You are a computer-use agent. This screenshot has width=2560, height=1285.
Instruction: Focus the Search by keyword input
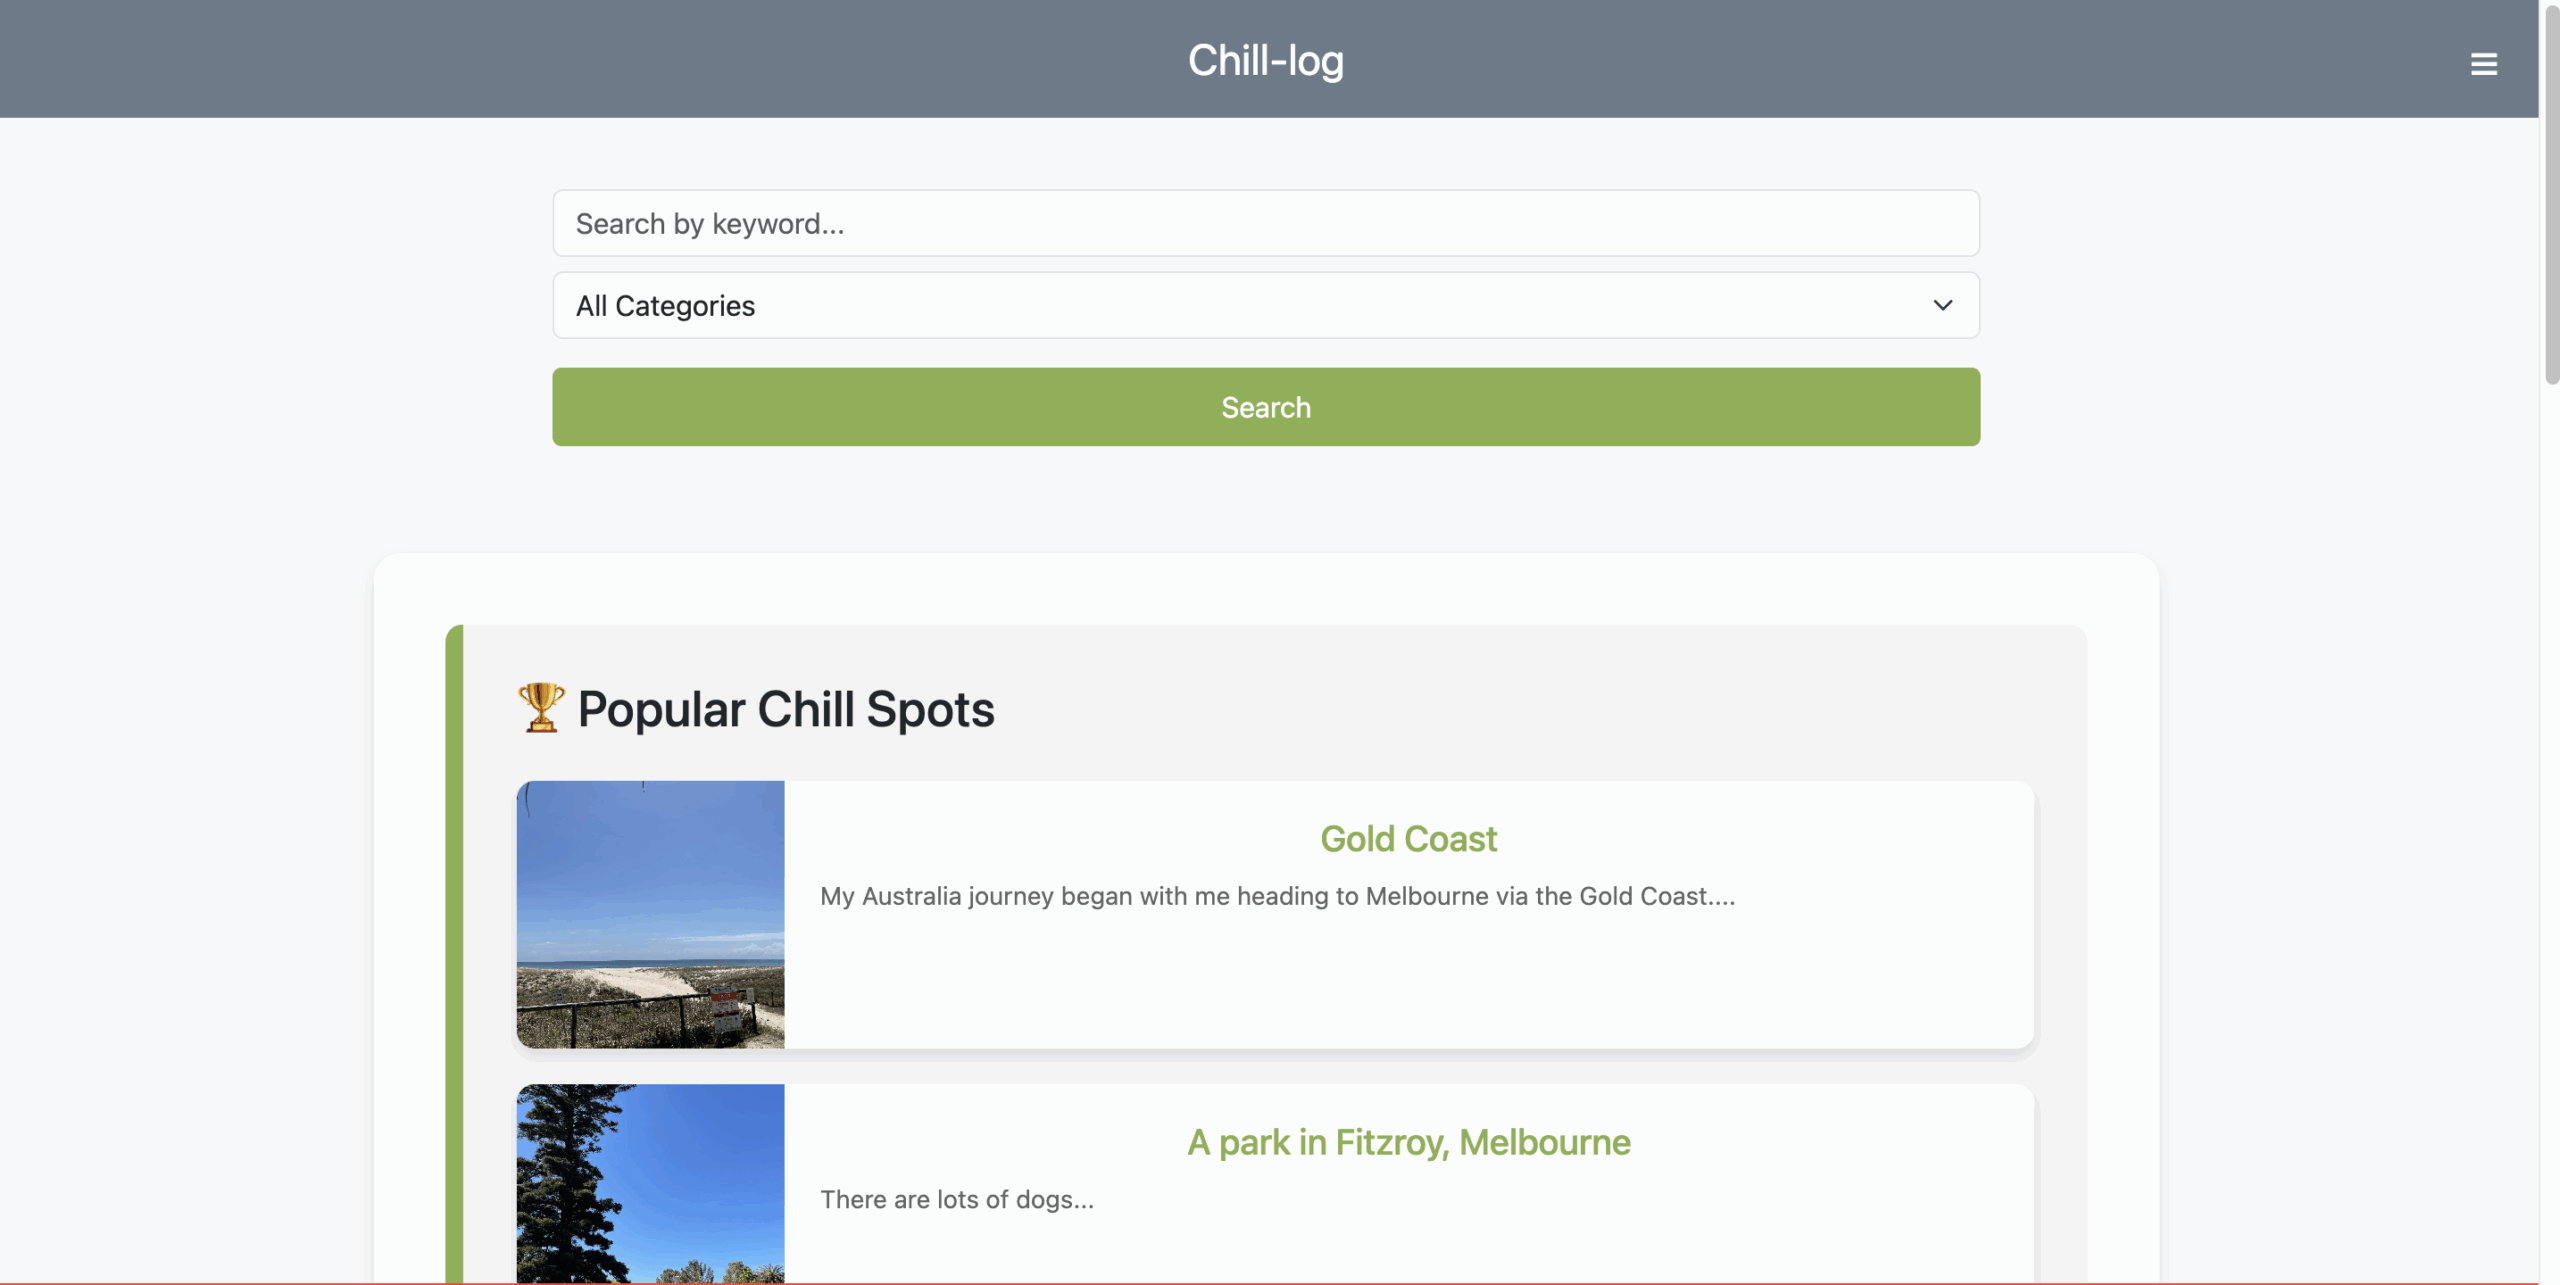tap(1265, 223)
